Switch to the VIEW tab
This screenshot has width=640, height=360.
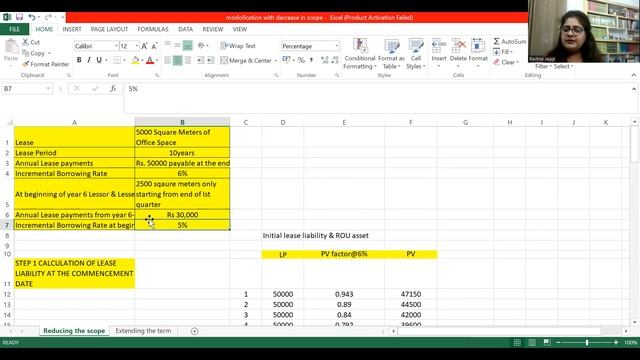pyautogui.click(x=240, y=29)
